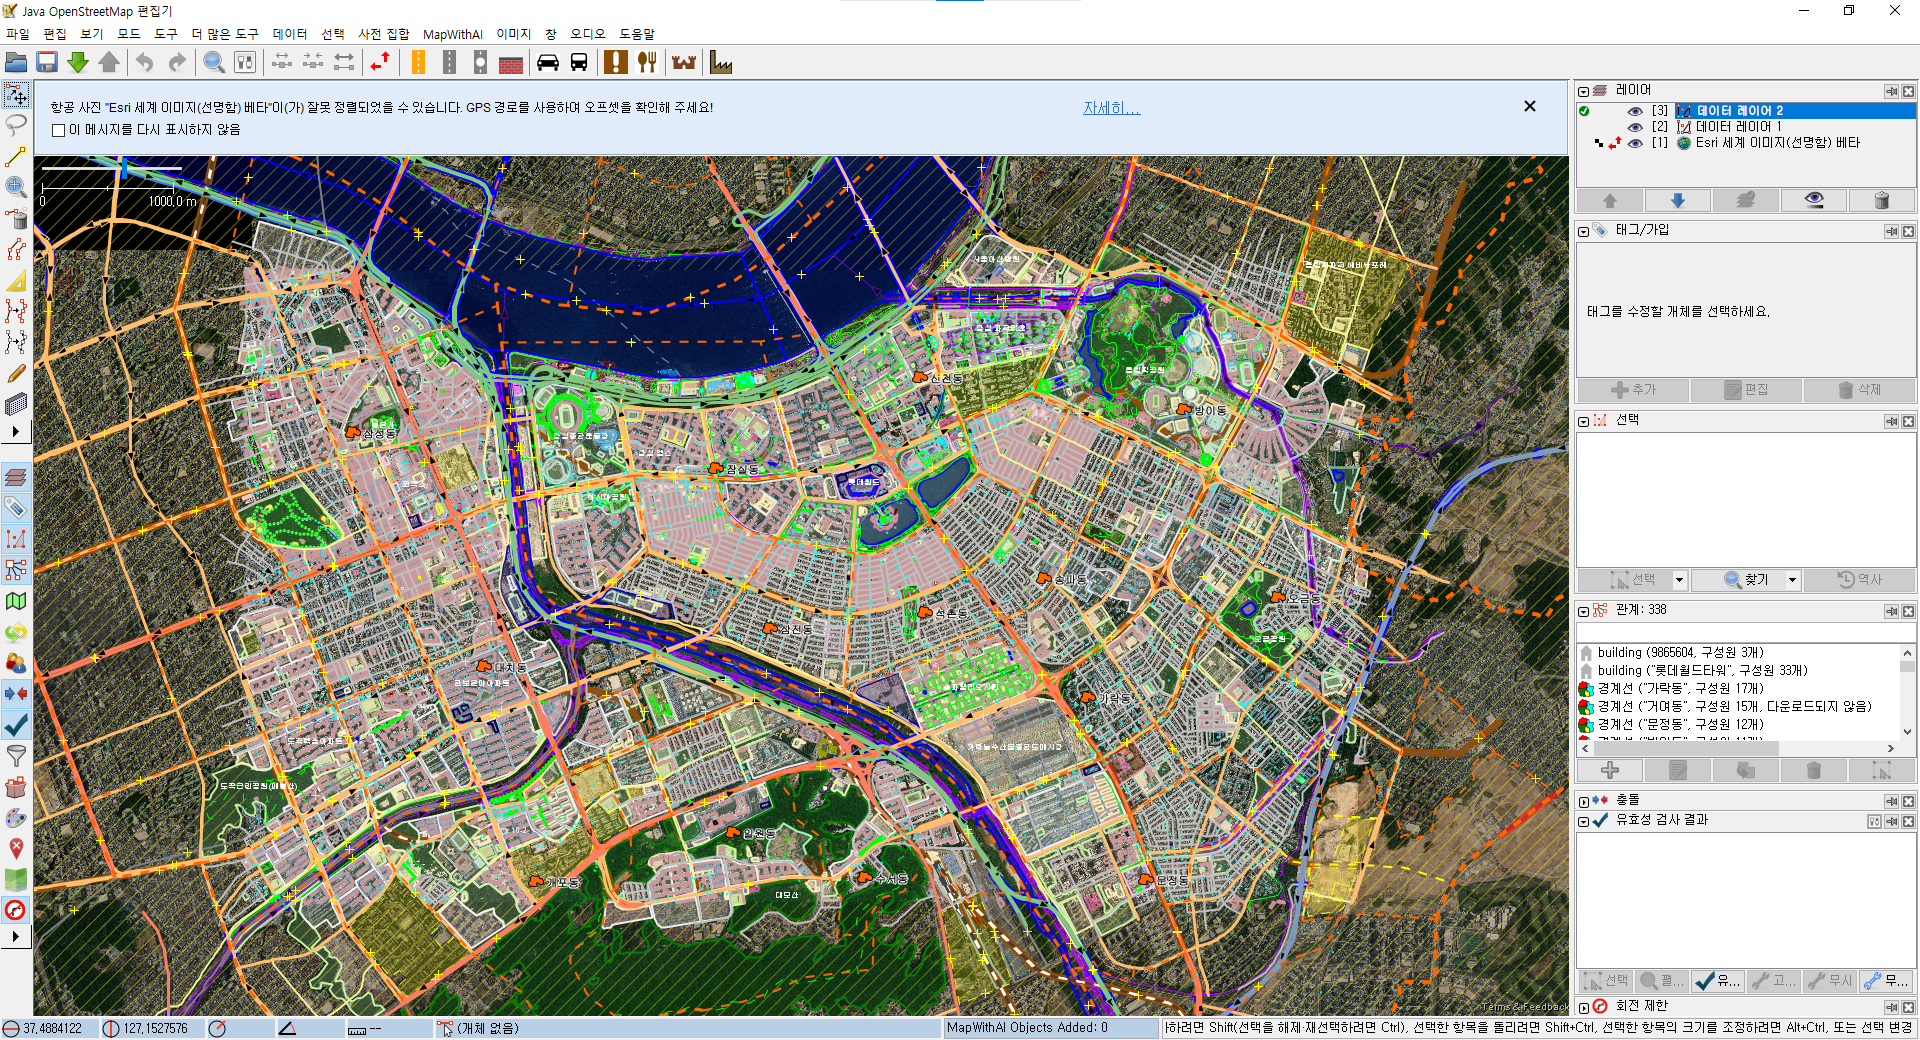Click the Open file folder toolbar icon
Viewport: 1920px width, 1040px height.
click(16, 63)
